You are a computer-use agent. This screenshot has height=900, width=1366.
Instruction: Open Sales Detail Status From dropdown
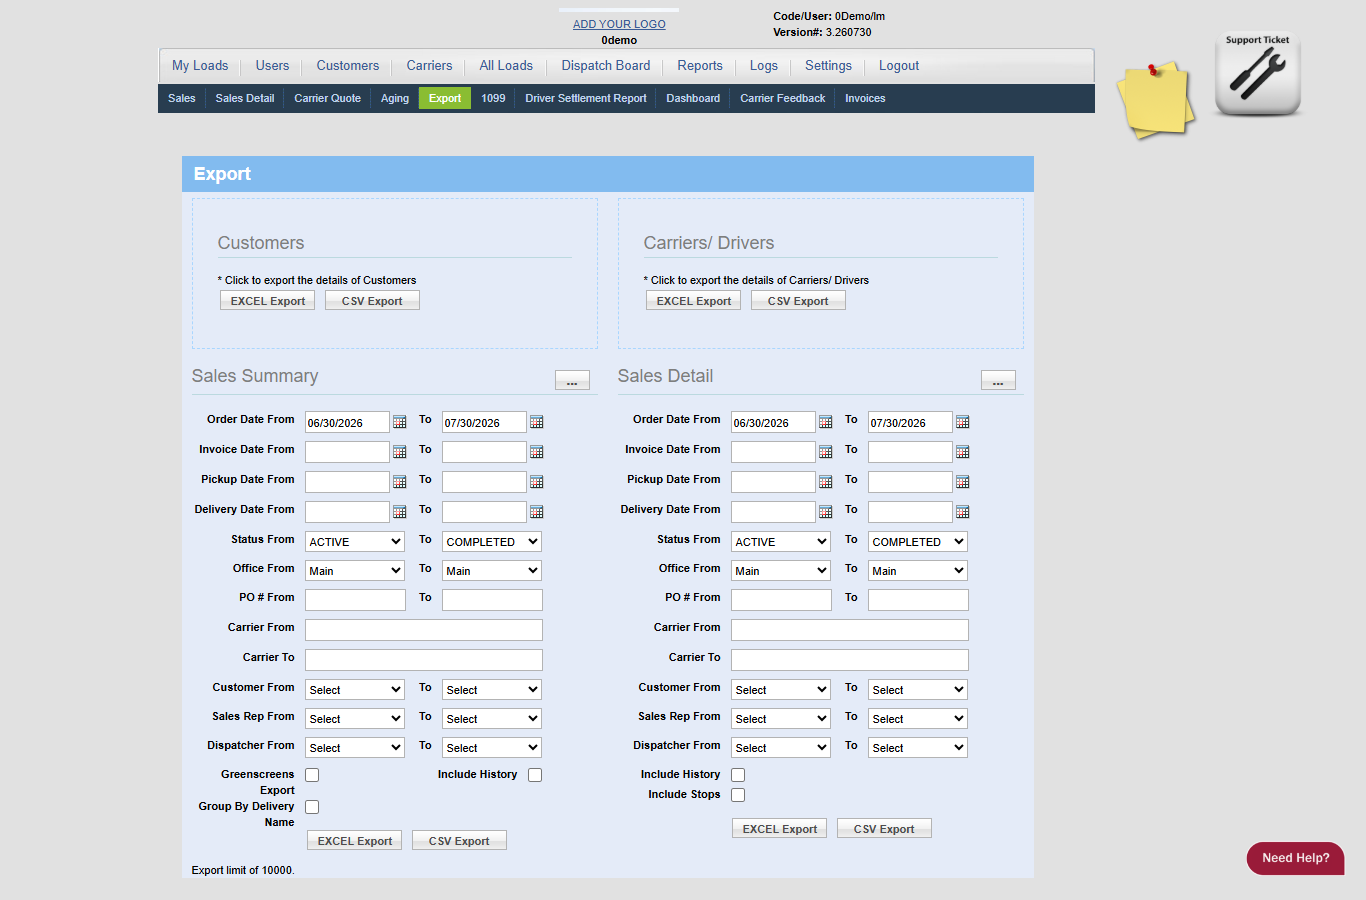click(x=781, y=541)
